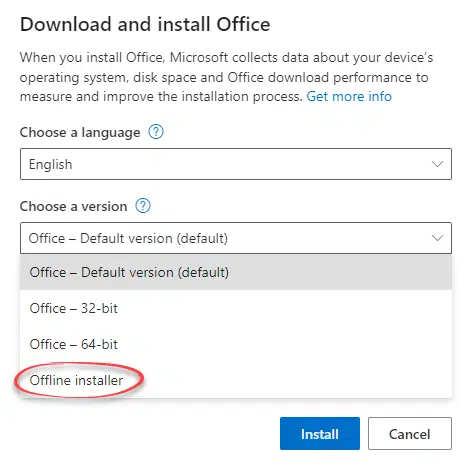Click help icon beside Choose a language
Screen dimensions: 471x464
click(156, 132)
